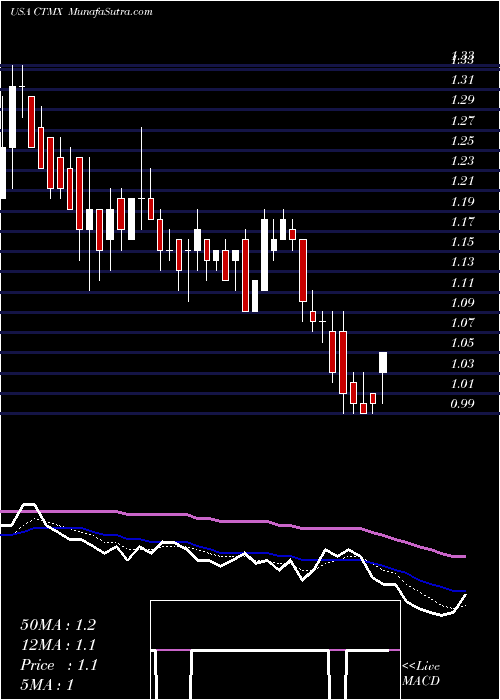This screenshot has width=500, height=700.
Task: Select the 1.17 price axis label
Action: click(x=462, y=222)
